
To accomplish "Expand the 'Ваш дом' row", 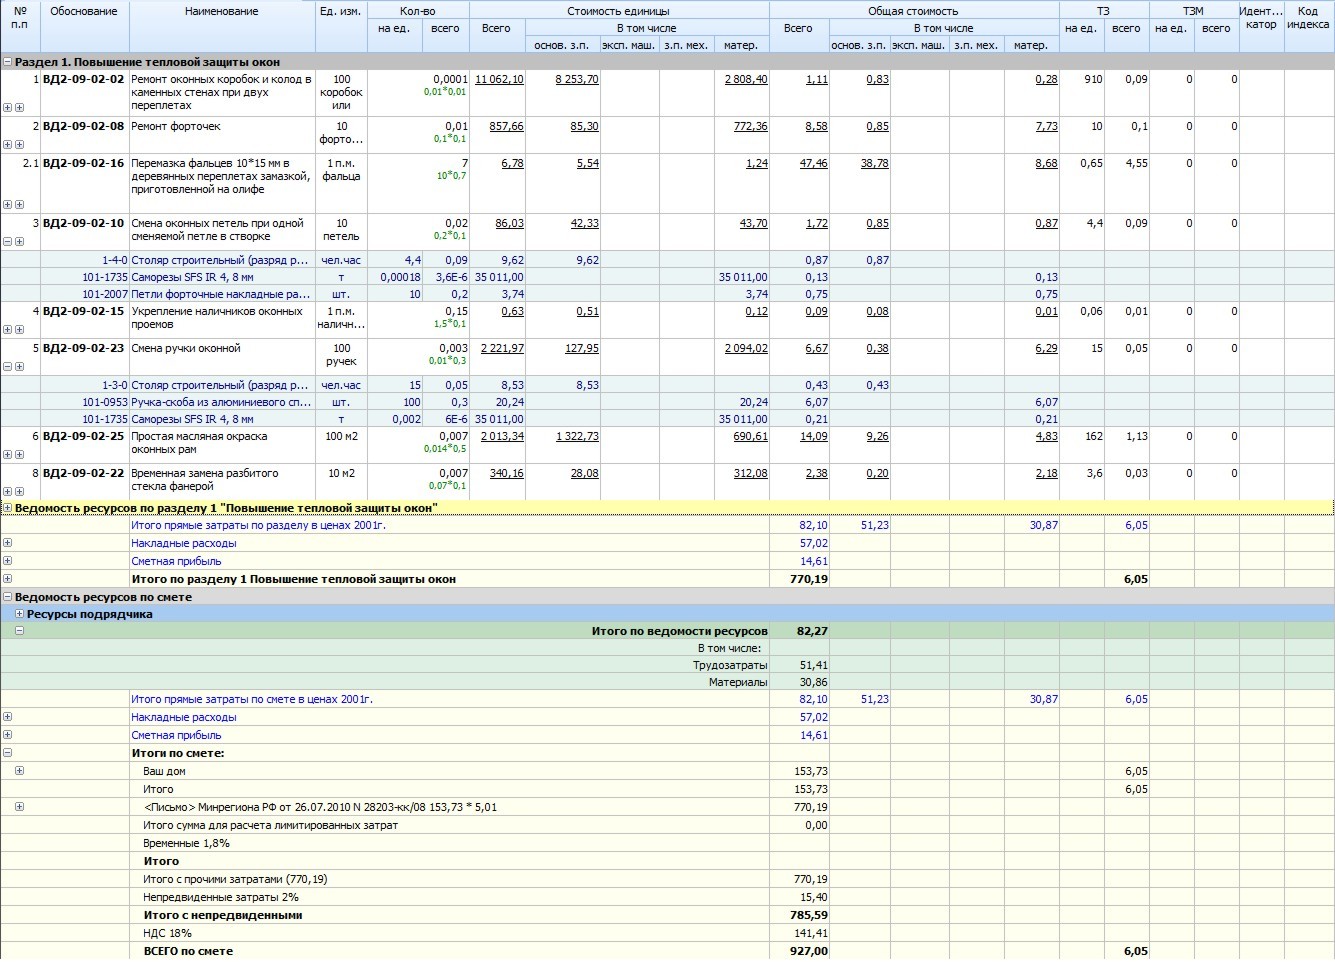I will click(x=19, y=771).
